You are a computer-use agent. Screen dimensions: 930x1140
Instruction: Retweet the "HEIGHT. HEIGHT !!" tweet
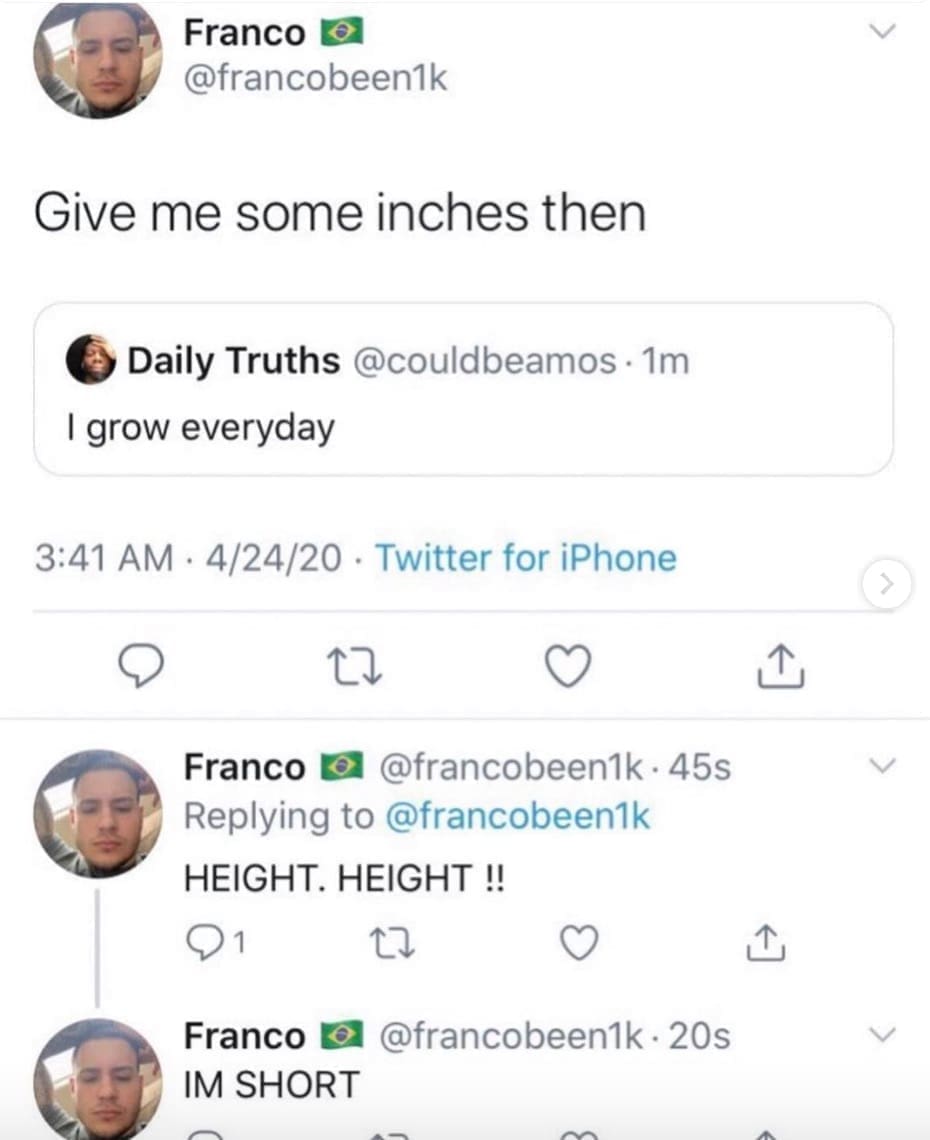(x=388, y=942)
